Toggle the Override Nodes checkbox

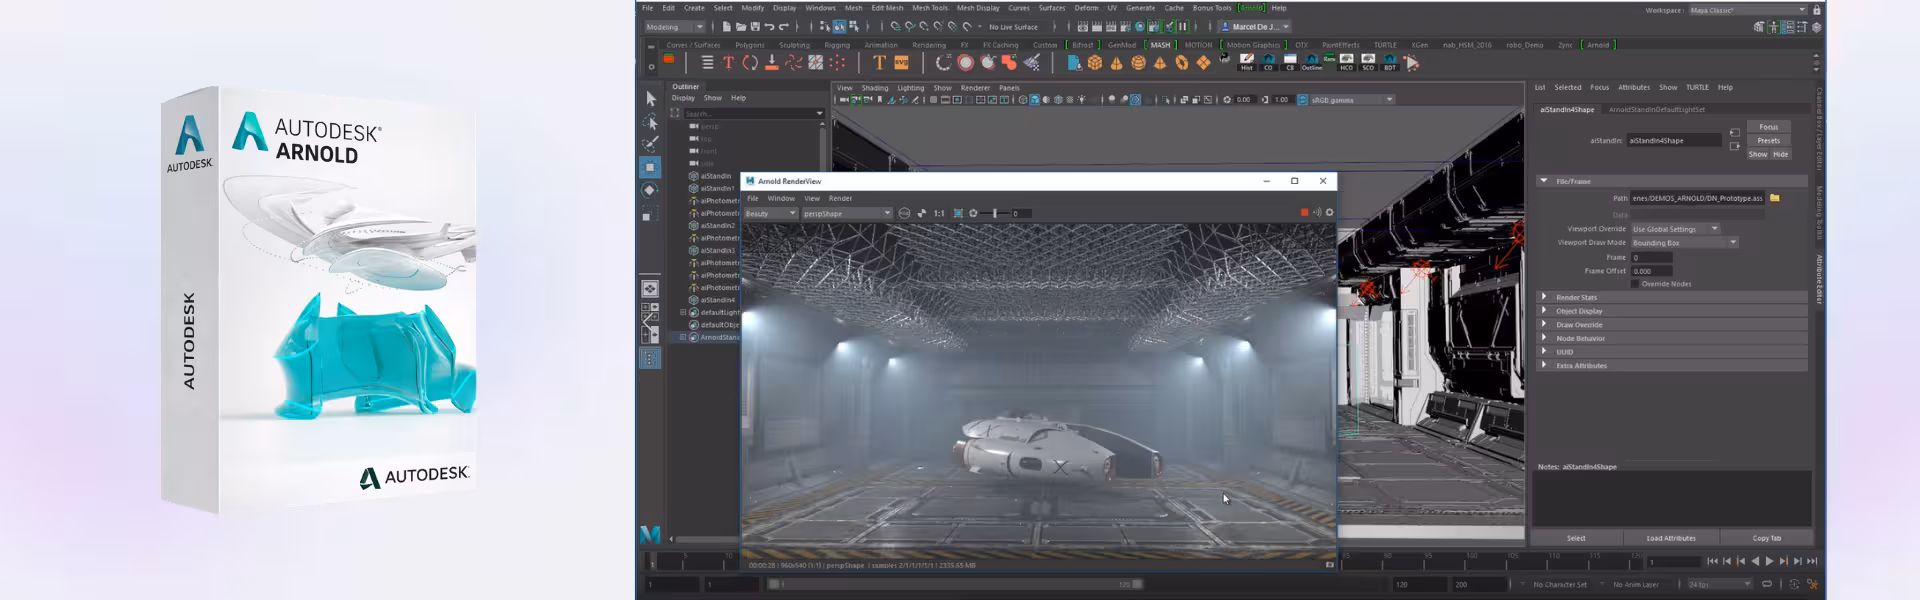click(1635, 284)
